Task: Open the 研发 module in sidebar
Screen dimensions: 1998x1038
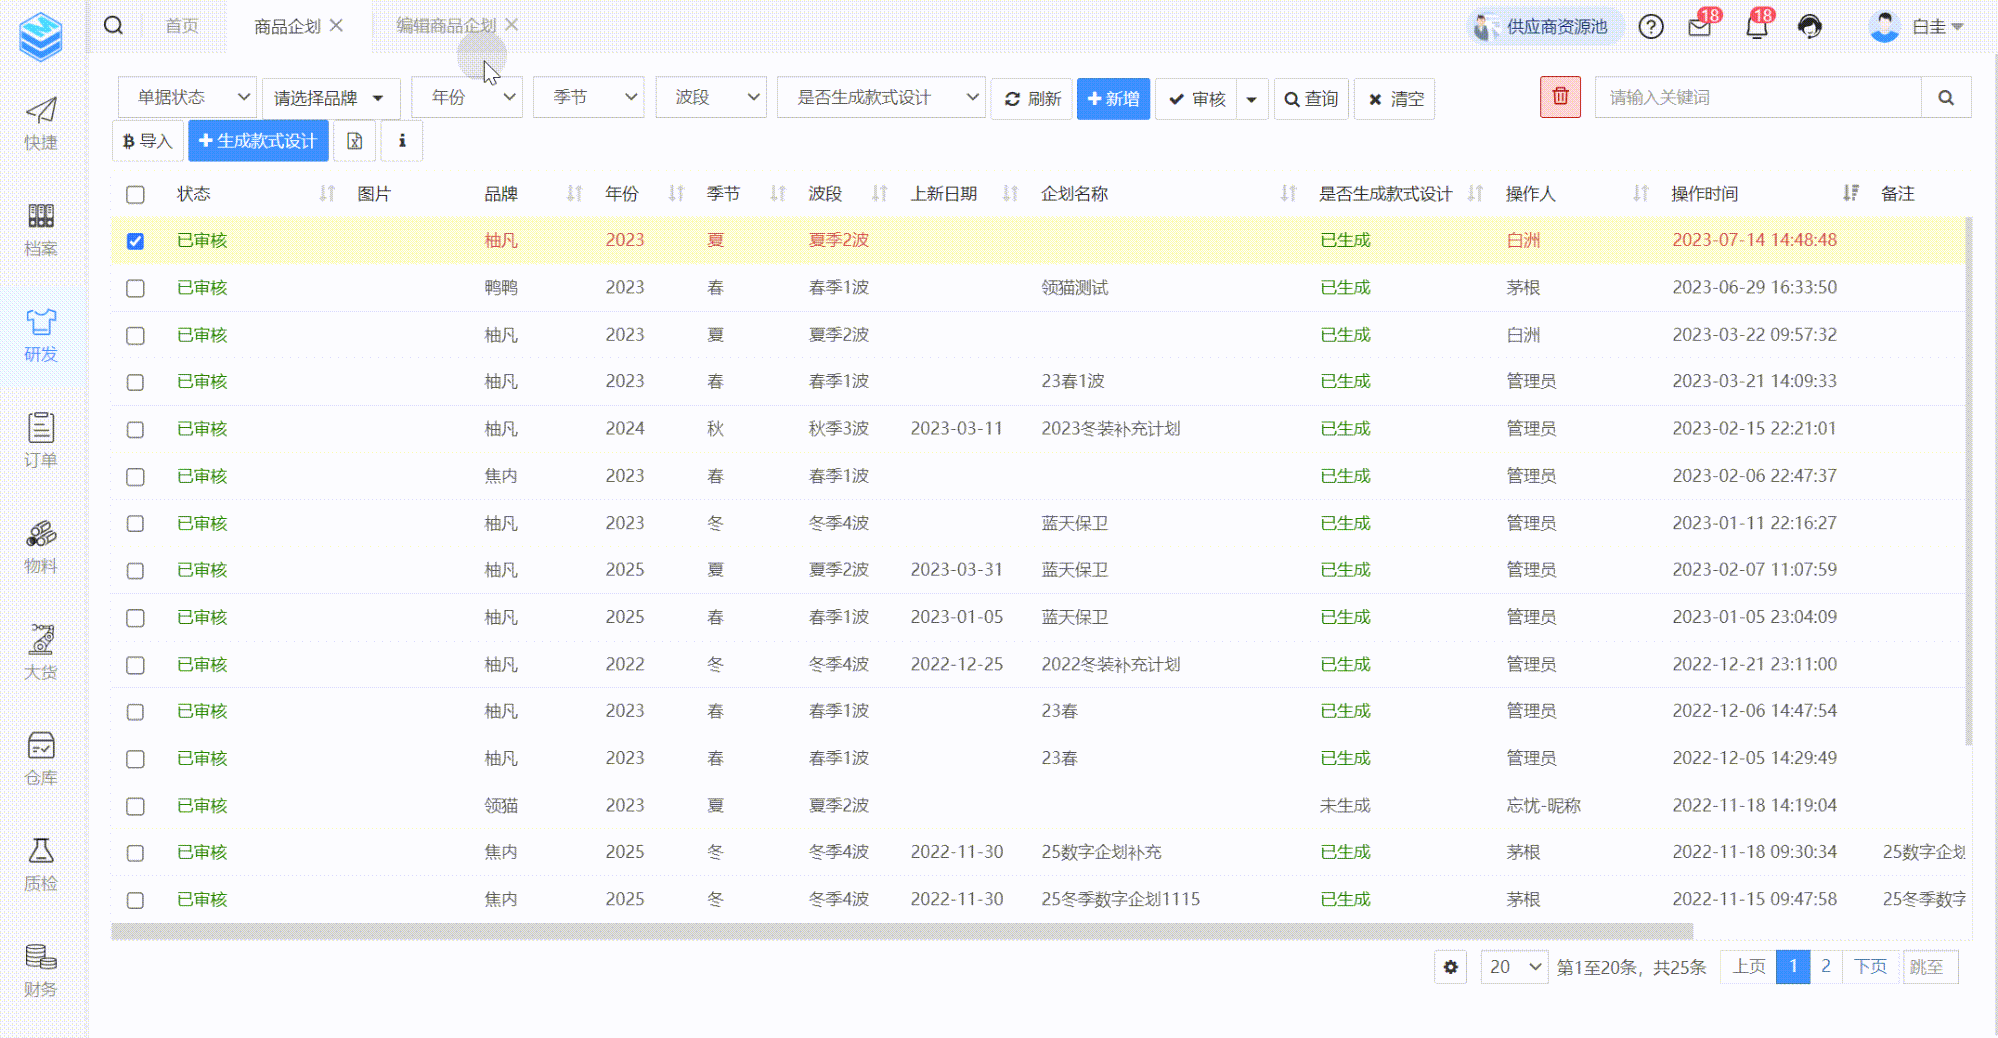Action: click(41, 335)
